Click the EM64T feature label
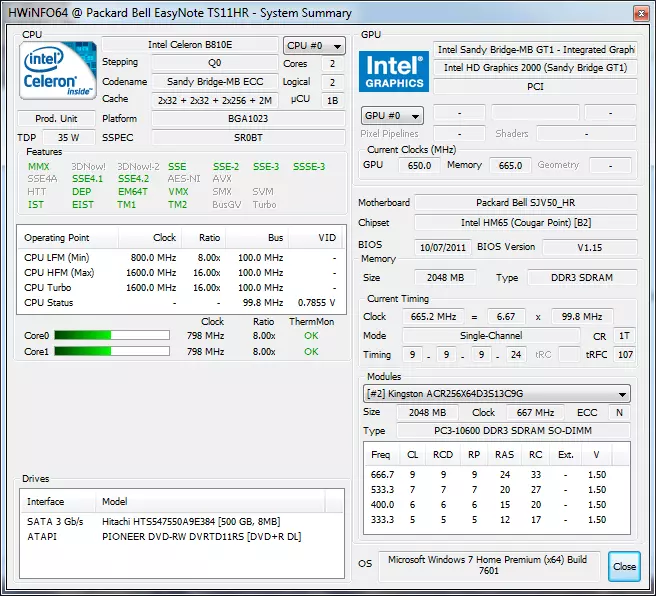This screenshot has height=596, width=656. tap(133, 192)
